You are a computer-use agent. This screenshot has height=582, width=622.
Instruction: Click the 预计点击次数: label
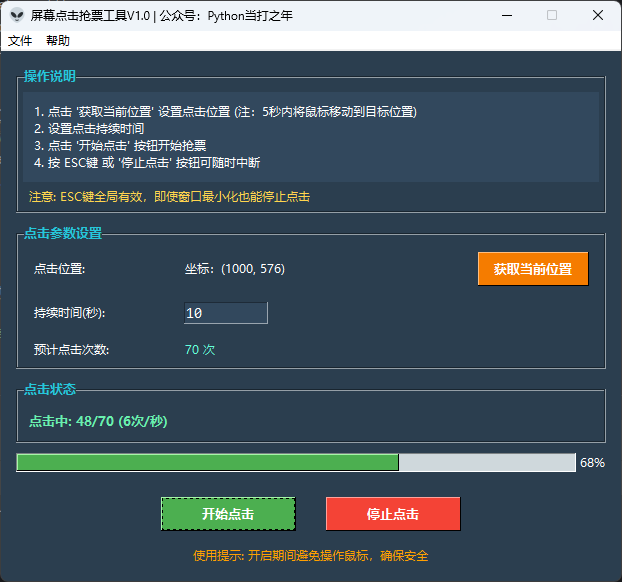[x=71, y=350]
